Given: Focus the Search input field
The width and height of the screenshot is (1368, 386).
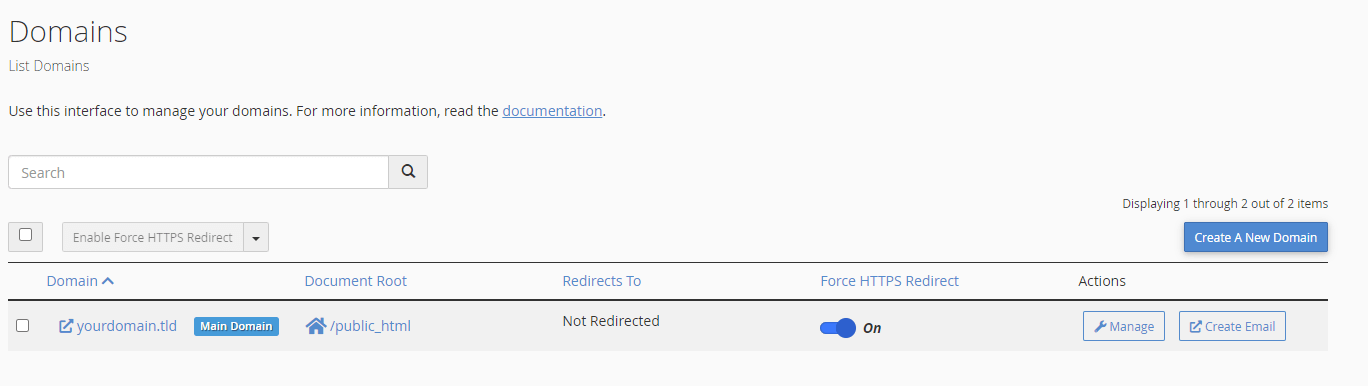Looking at the screenshot, I should click(x=198, y=172).
